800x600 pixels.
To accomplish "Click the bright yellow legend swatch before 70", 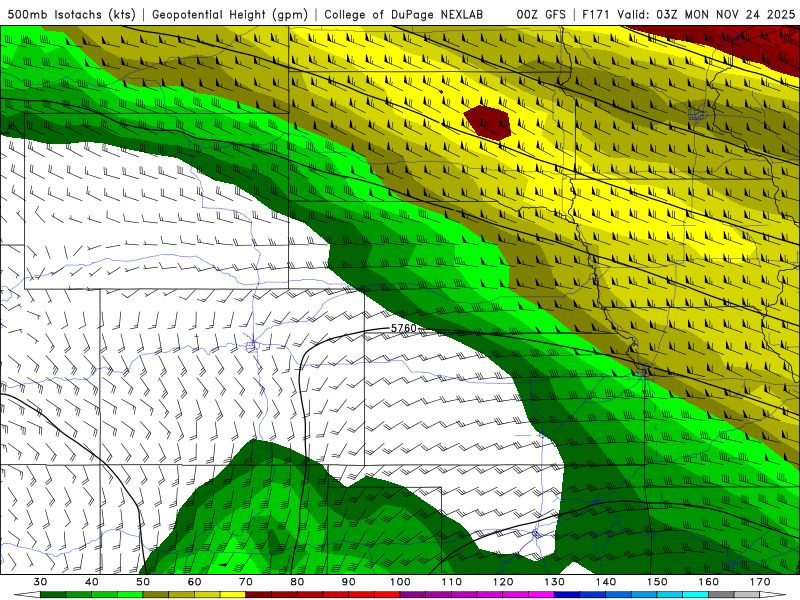I will pyautogui.click(x=233, y=595).
